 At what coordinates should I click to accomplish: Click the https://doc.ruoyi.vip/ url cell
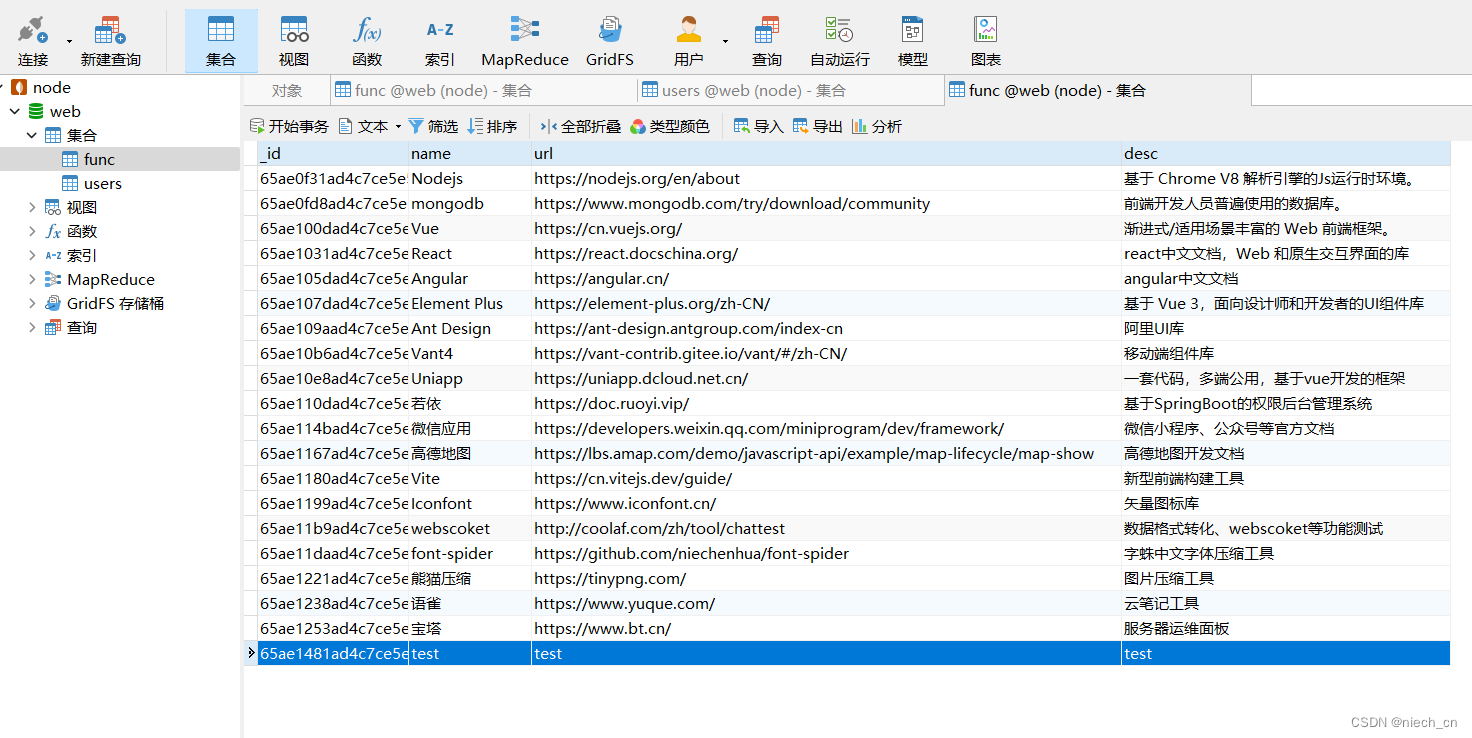(x=826, y=404)
